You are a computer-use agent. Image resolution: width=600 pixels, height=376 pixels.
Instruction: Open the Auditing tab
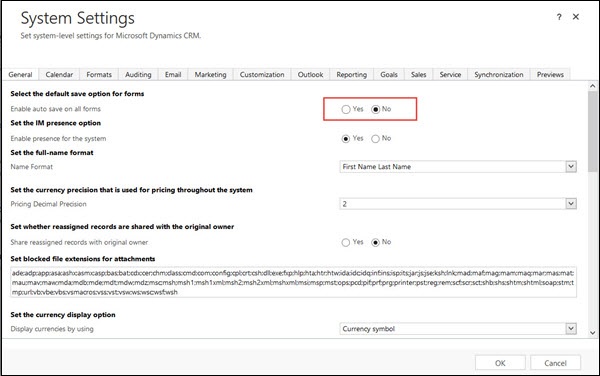tap(138, 75)
